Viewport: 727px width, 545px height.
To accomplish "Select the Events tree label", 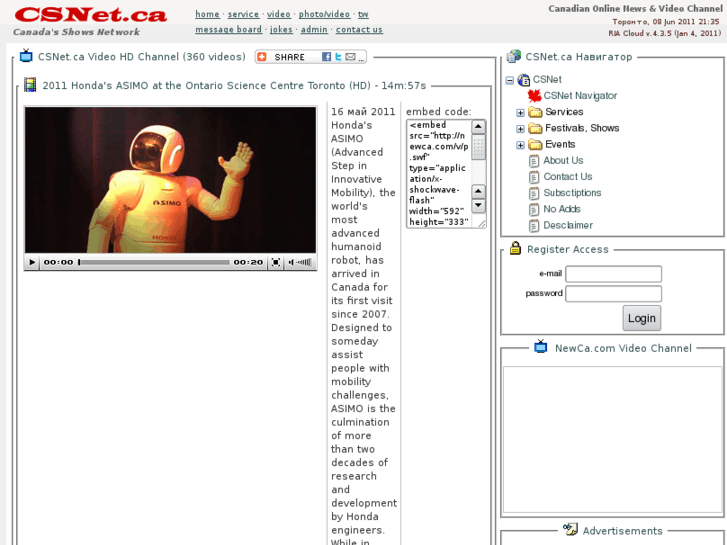I will coord(560,144).
